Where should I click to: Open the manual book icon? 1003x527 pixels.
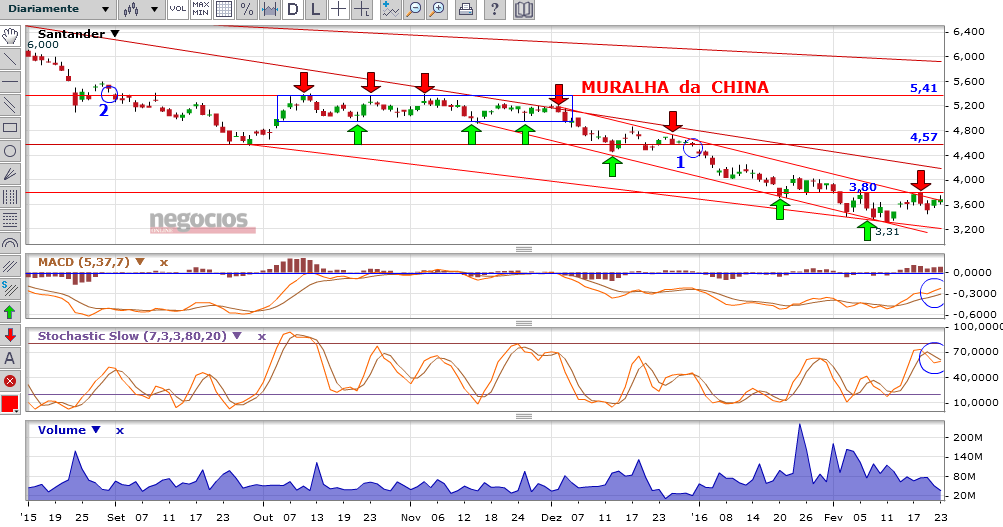point(523,9)
